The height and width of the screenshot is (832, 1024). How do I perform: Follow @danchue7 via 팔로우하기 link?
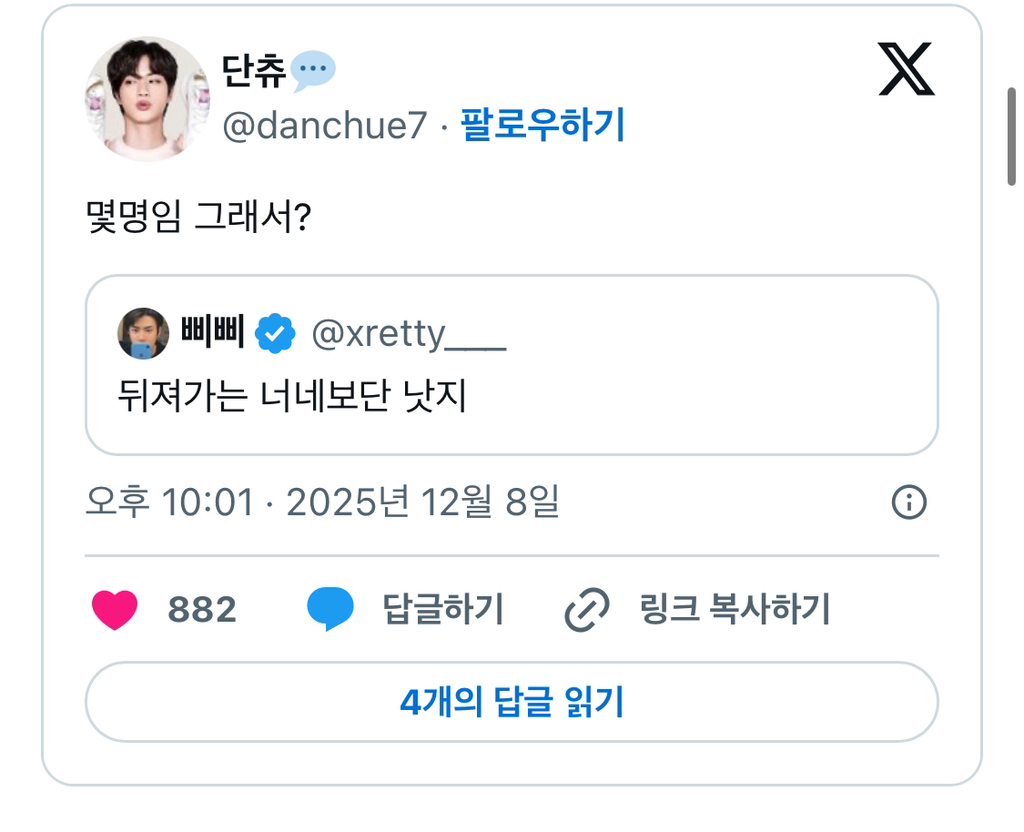542,126
